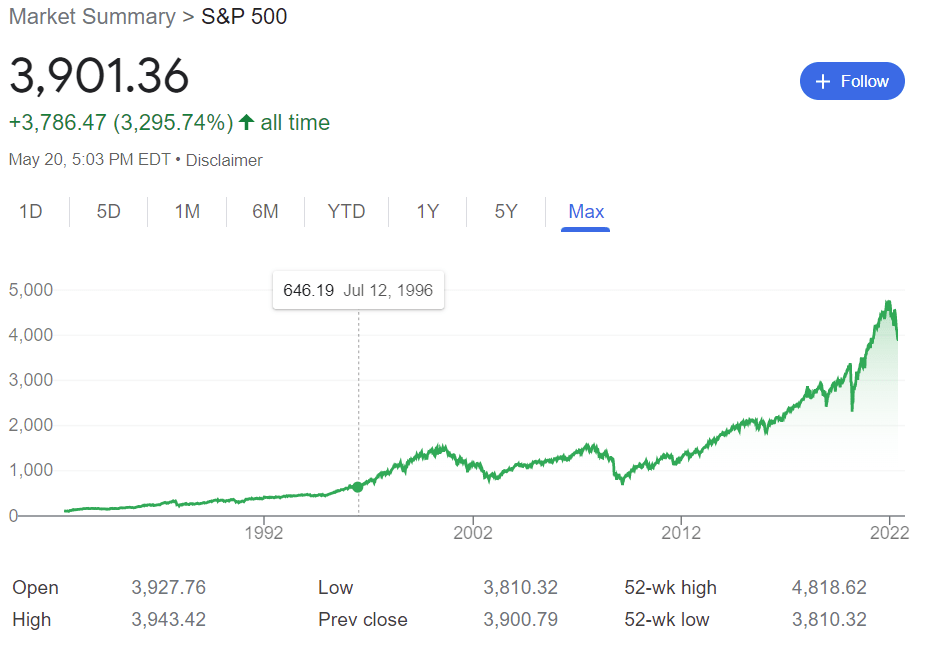Image resolution: width=941 pixels, height=646 pixels.
Task: Click the 2012 x-axis year label
Action: coord(680,532)
